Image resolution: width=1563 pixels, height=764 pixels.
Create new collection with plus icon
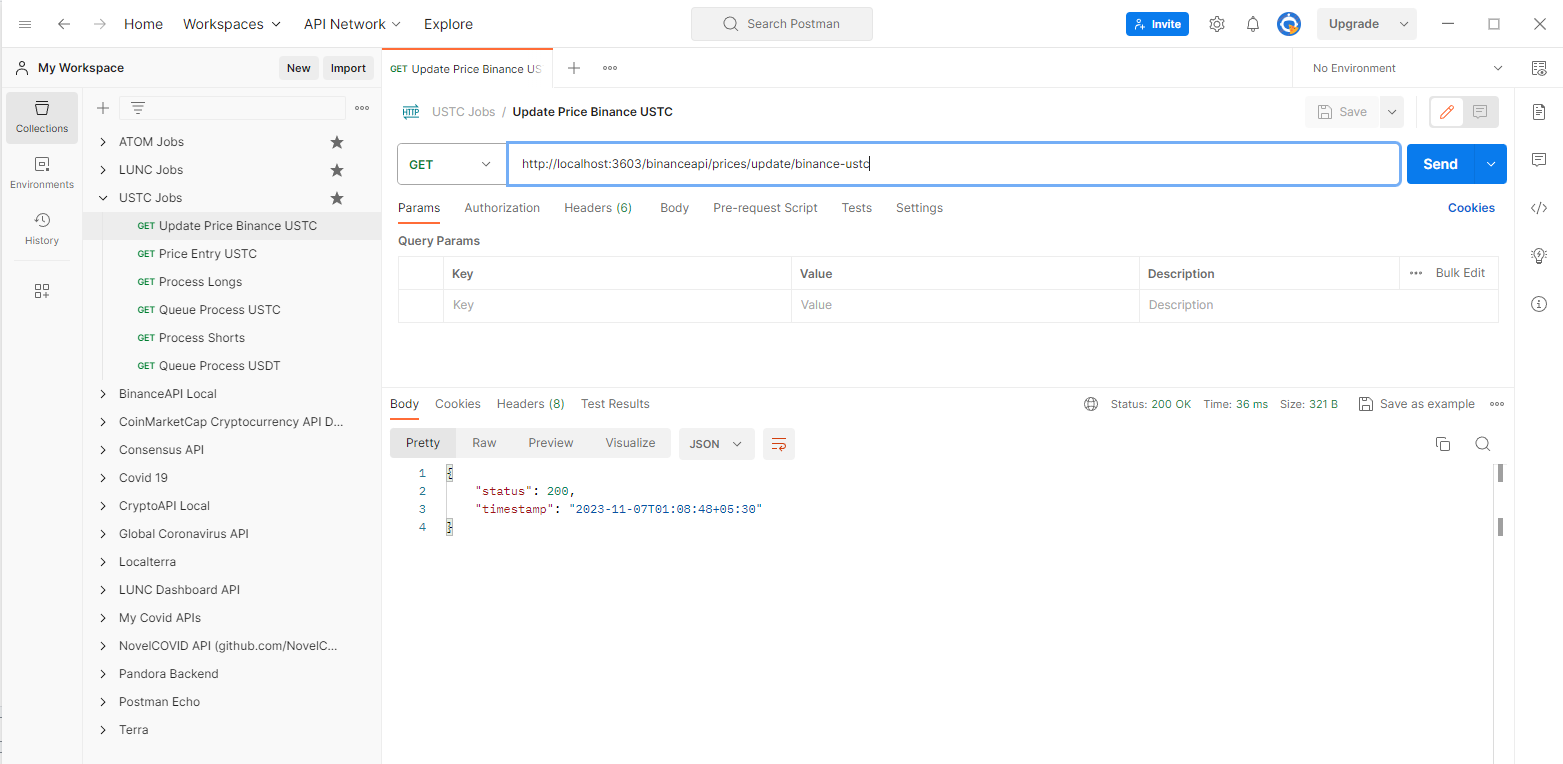point(102,108)
